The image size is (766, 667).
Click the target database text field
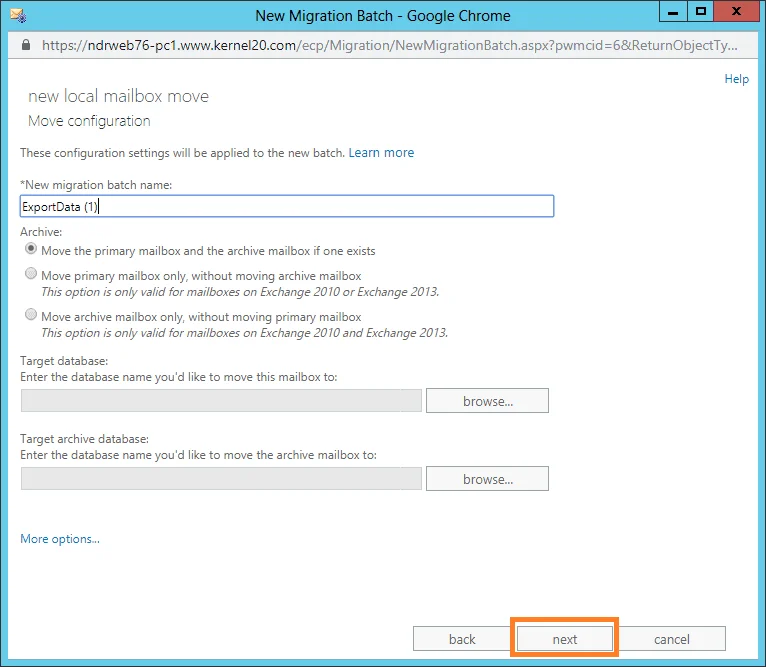(x=221, y=401)
